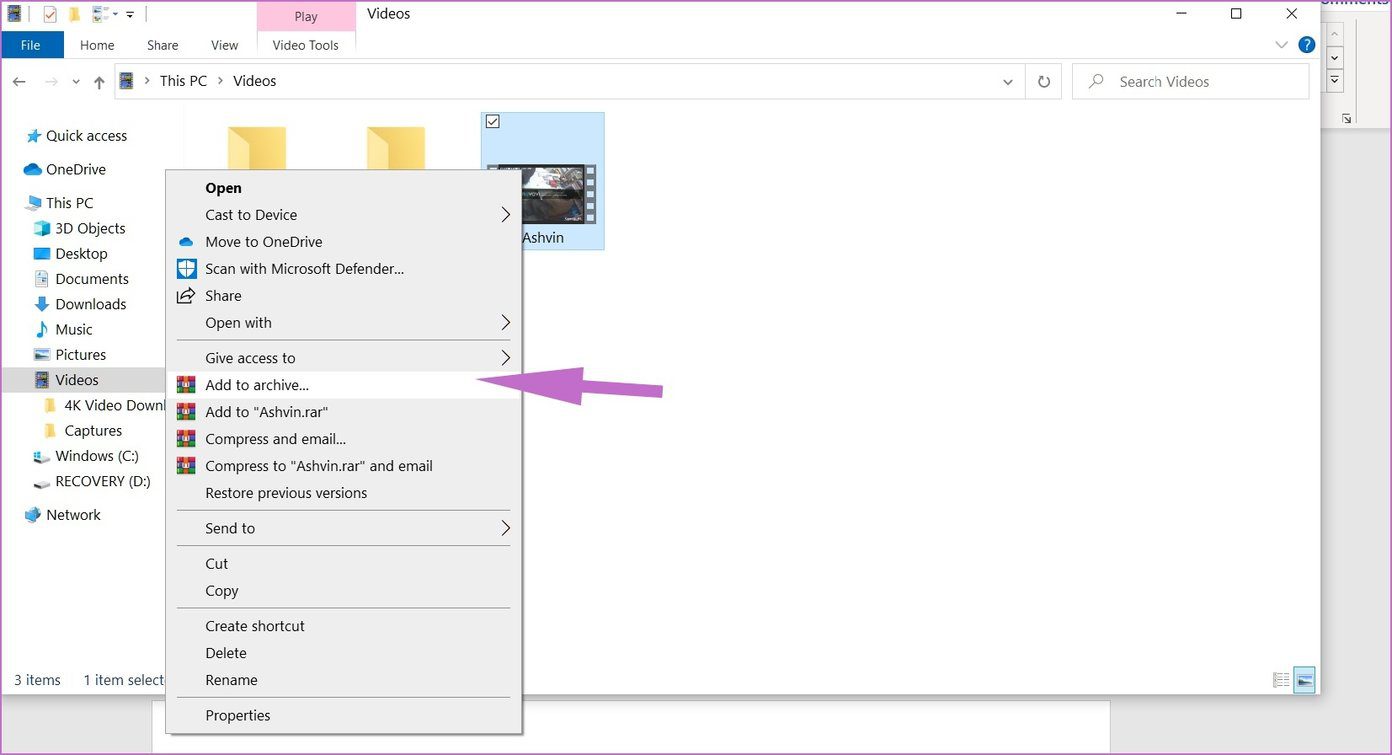Choose Delete in the context menu
1392x755 pixels.
point(343,653)
